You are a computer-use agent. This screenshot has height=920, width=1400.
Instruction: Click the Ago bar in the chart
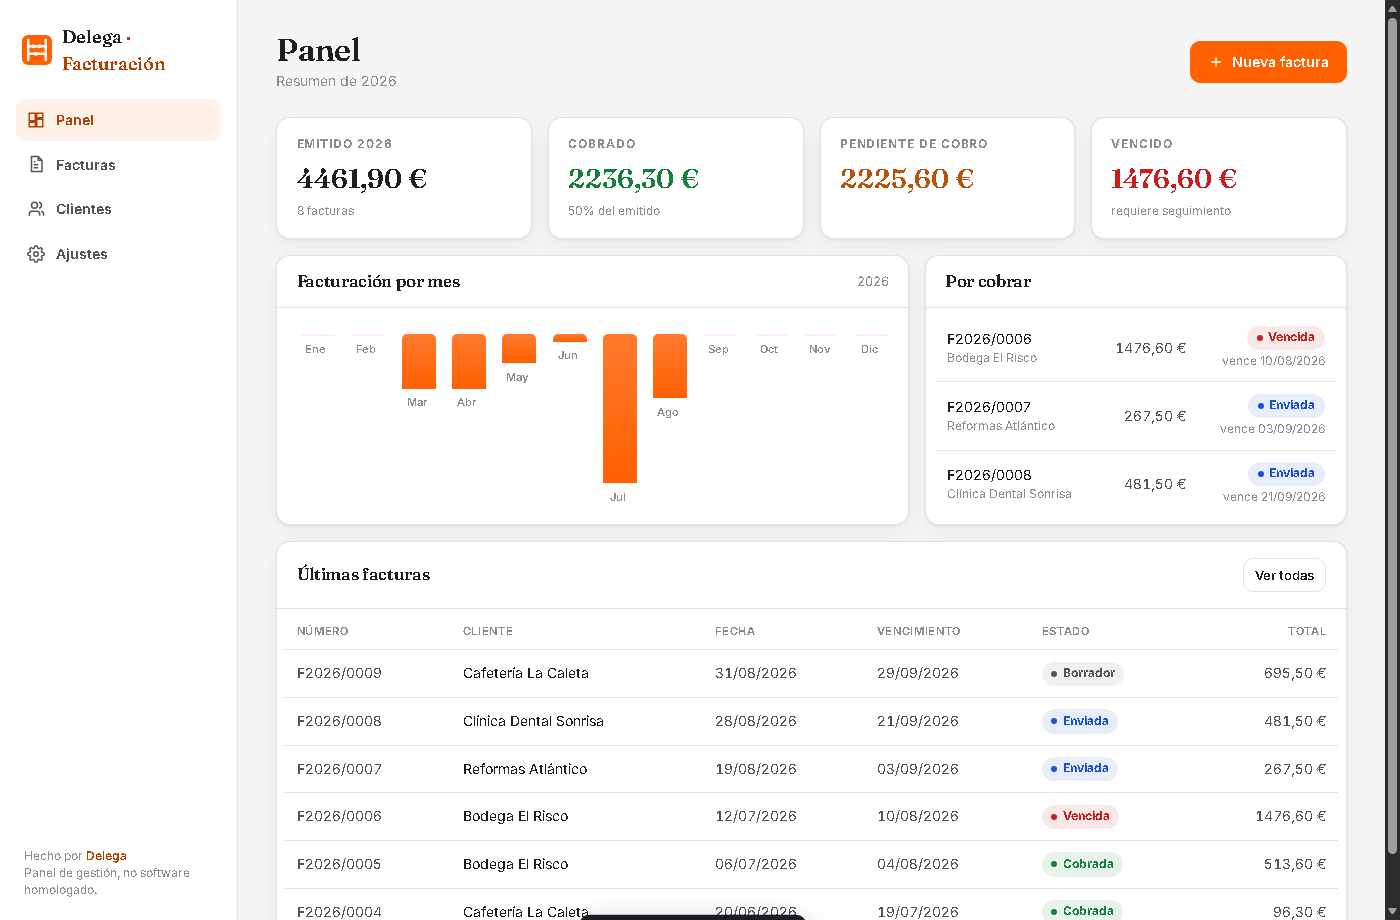pyautogui.click(x=670, y=366)
